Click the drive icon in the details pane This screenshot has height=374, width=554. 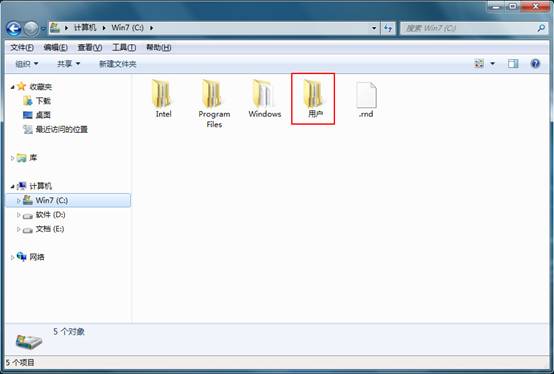[x=29, y=341]
